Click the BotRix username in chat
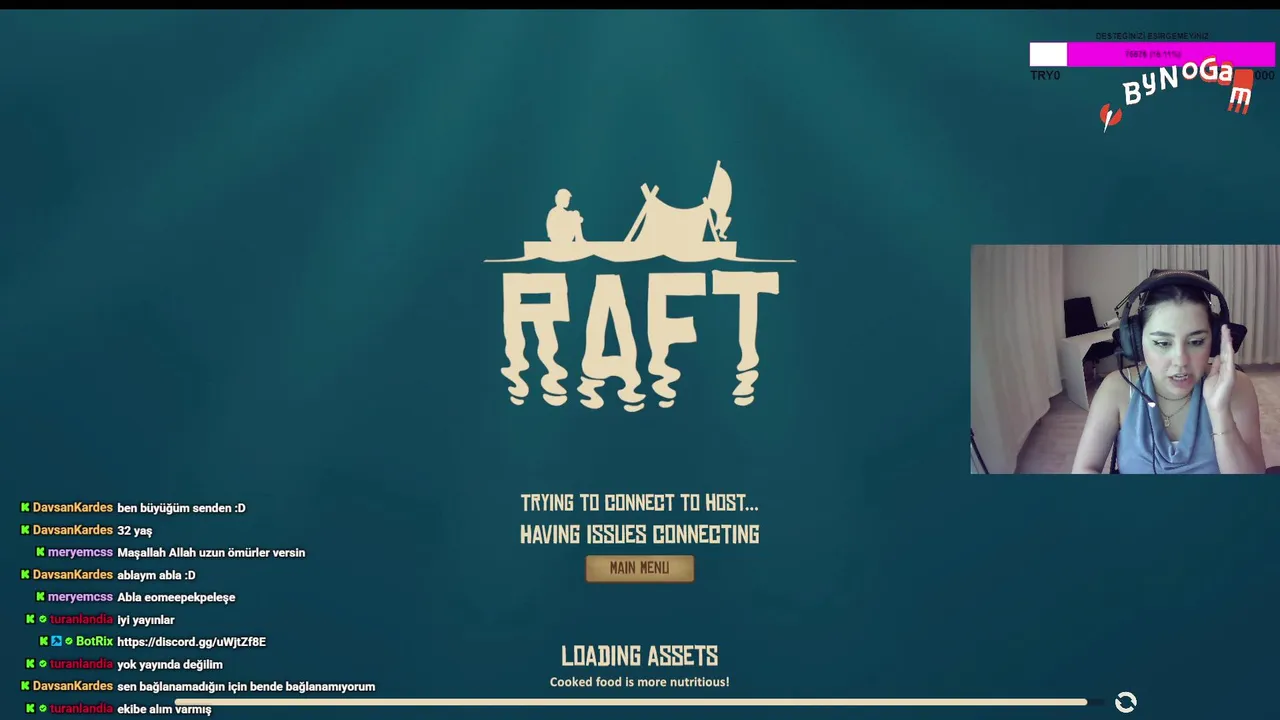Image resolution: width=1280 pixels, height=720 pixels. click(94, 642)
